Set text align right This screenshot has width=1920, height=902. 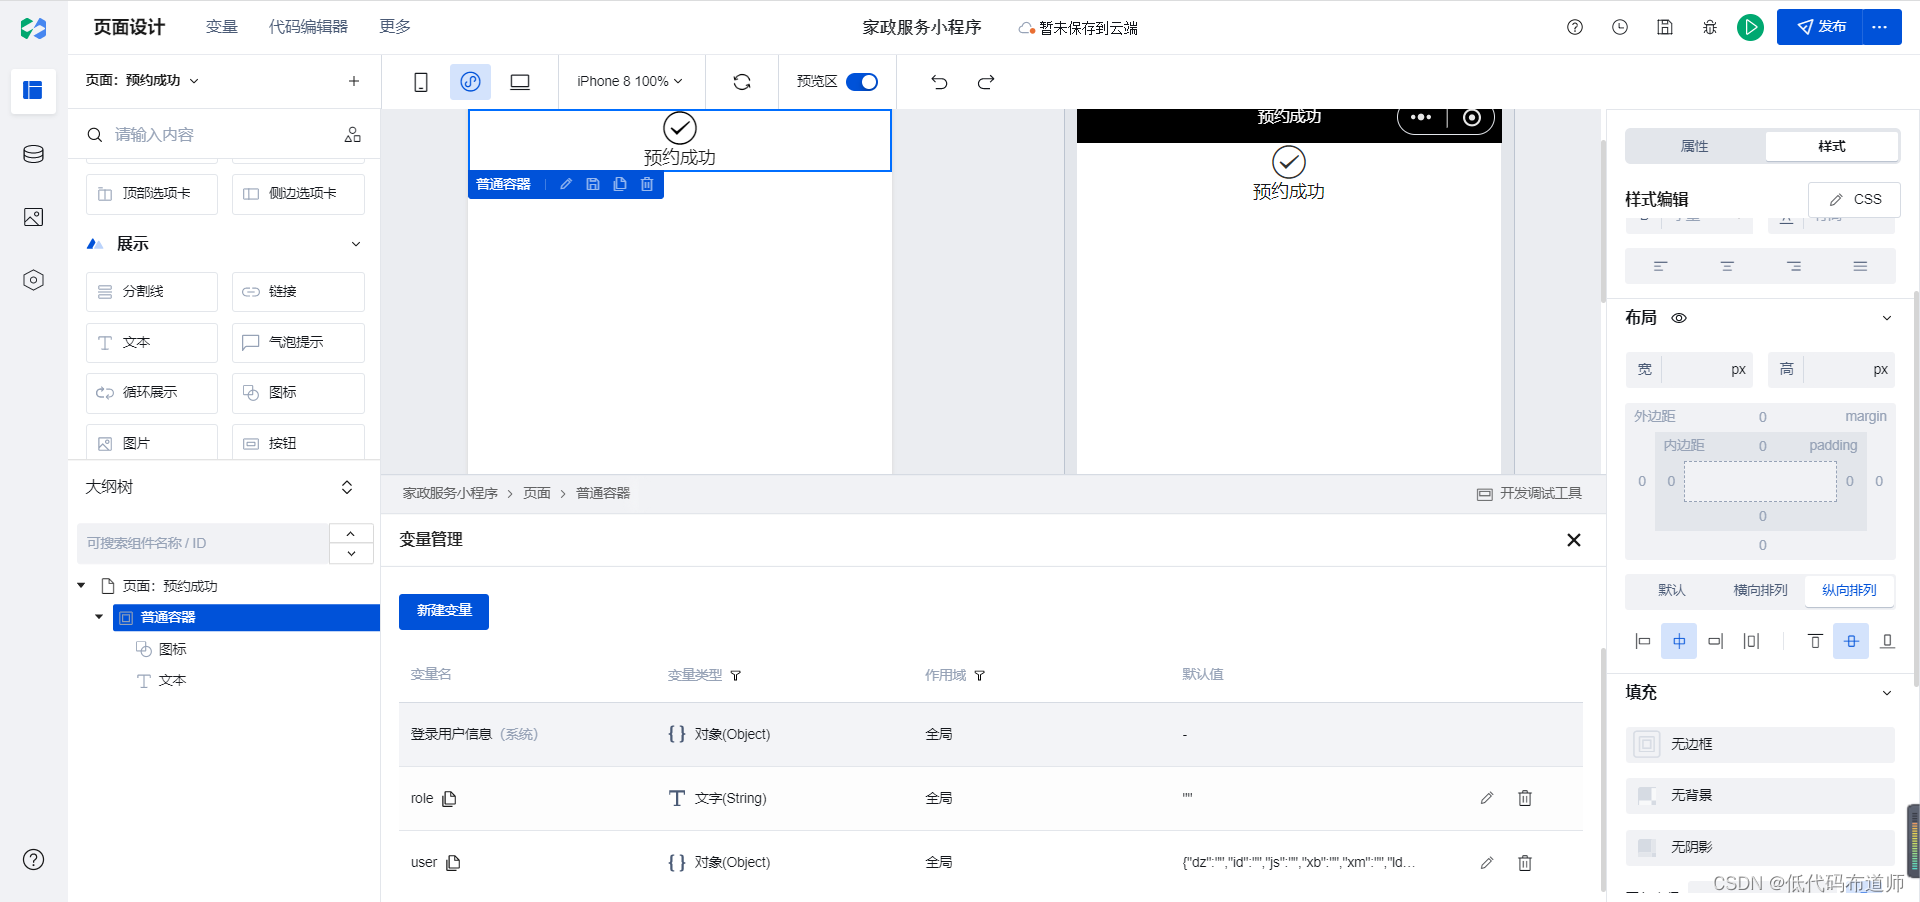(x=1794, y=266)
